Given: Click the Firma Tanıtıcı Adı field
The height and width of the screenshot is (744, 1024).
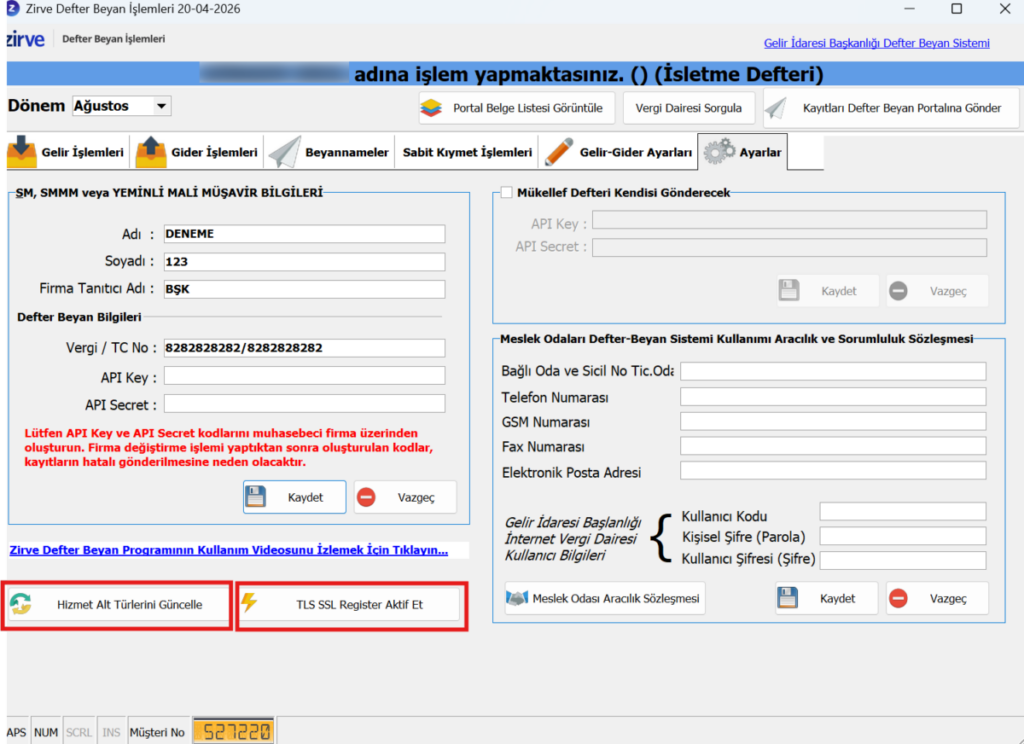Looking at the screenshot, I should pyautogui.click(x=304, y=289).
